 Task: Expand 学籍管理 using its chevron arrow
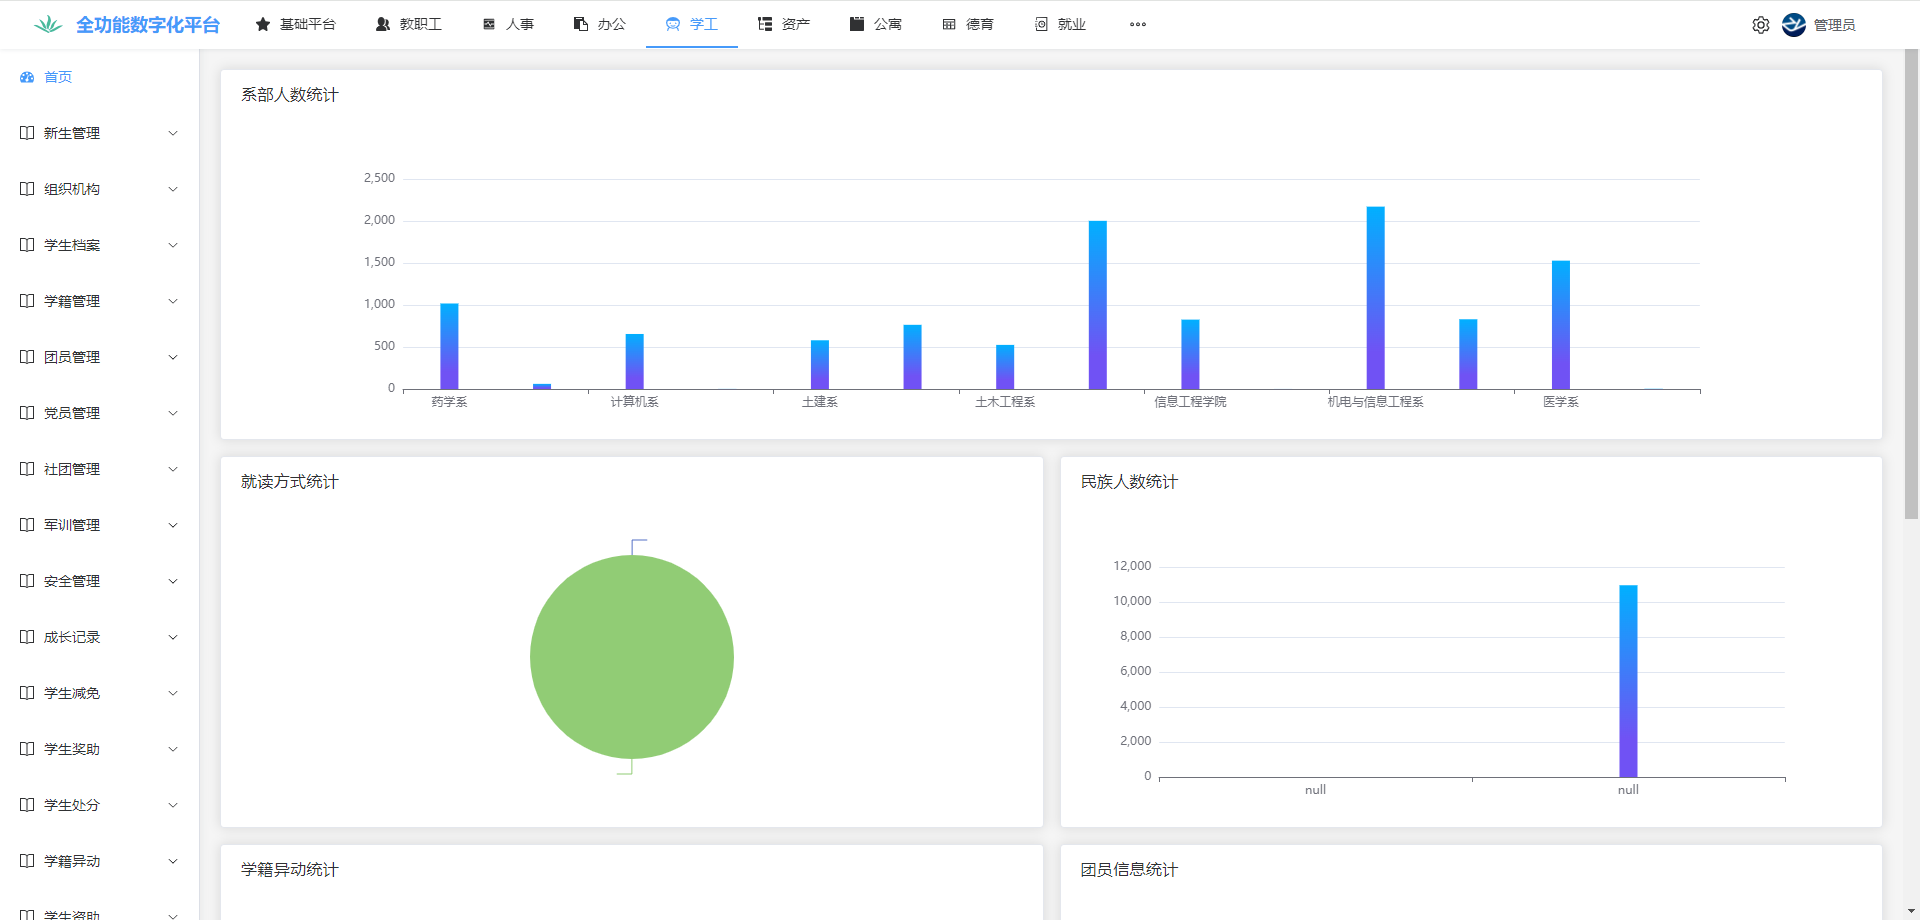(173, 301)
